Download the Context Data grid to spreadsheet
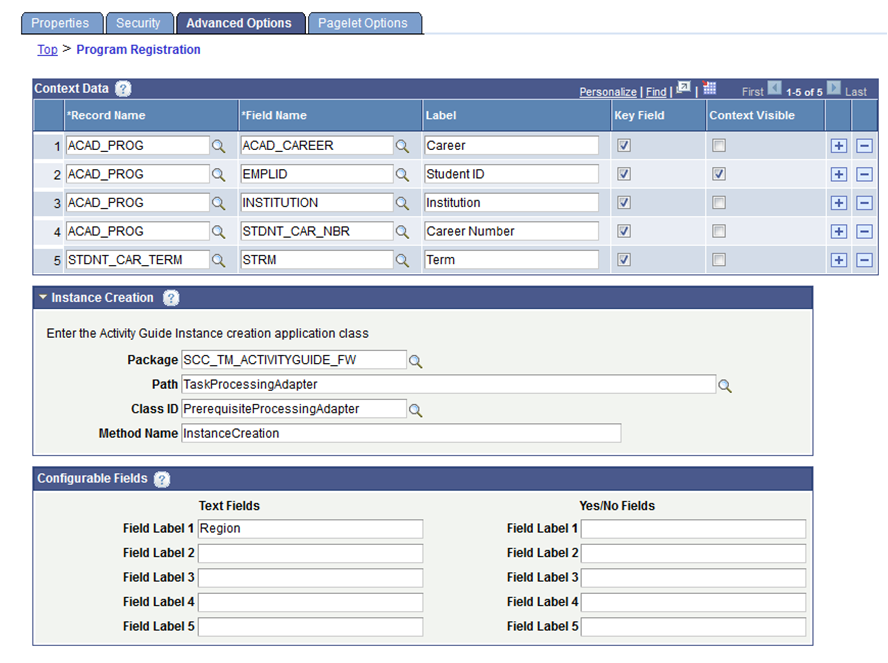The height and width of the screenshot is (663, 888). point(710,90)
